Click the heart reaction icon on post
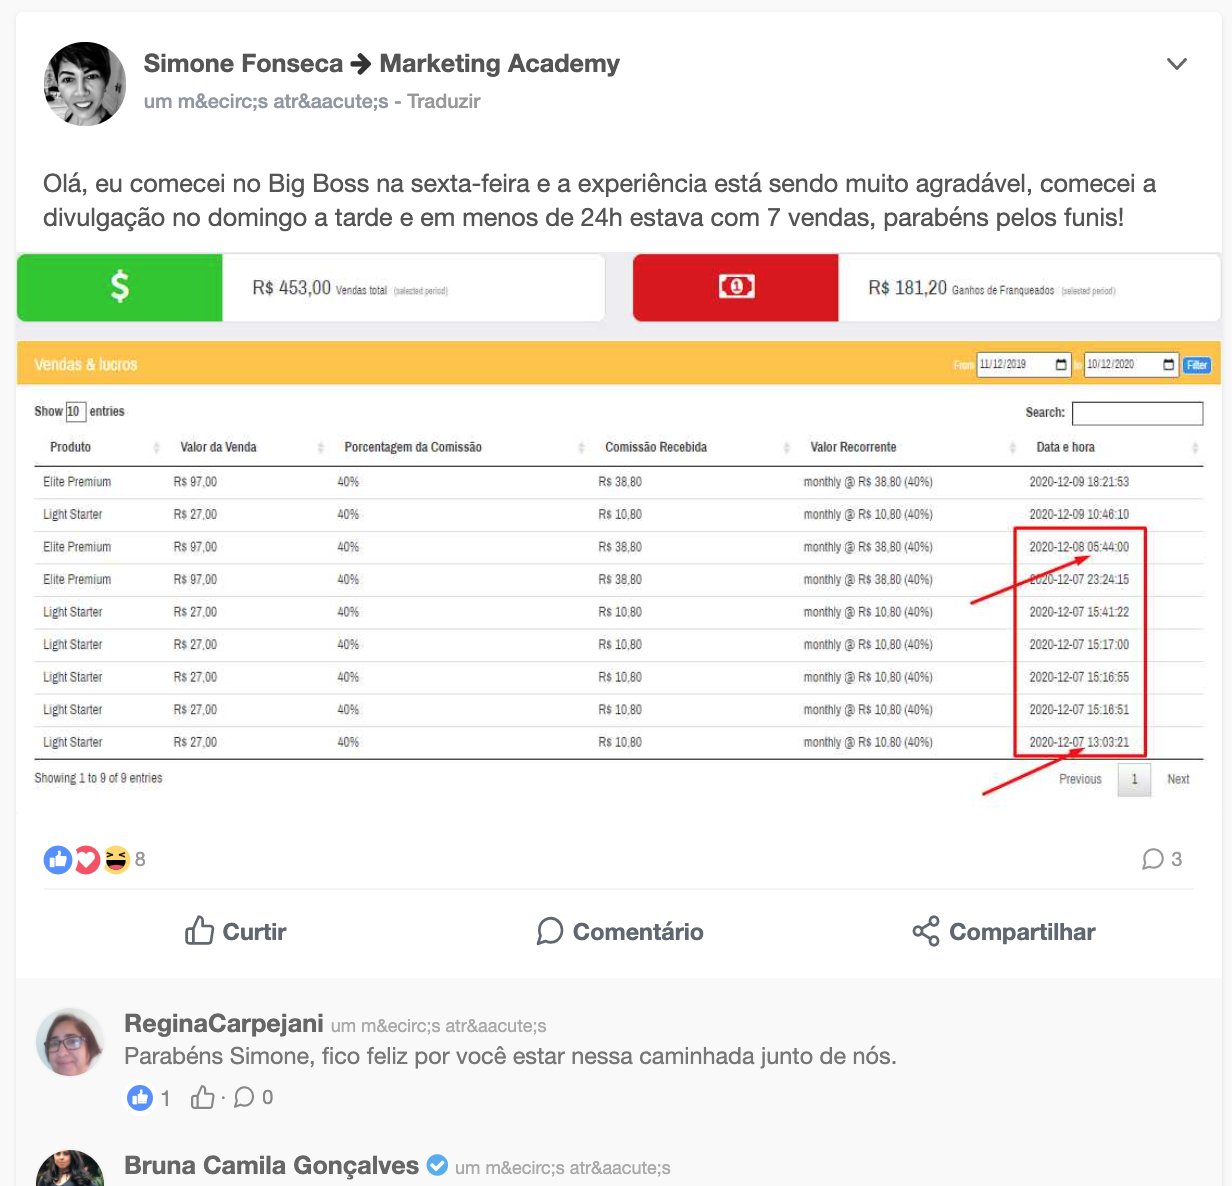The image size is (1232, 1186). pos(87,859)
